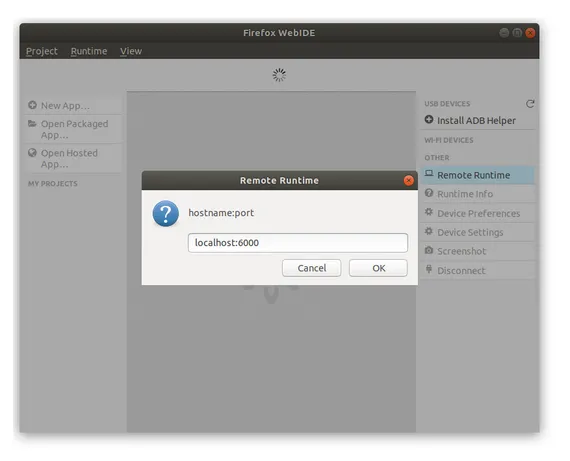Screen dimensions: 570x461
Task: Click the Install ADB Helper plus icon
Action: tap(429, 119)
